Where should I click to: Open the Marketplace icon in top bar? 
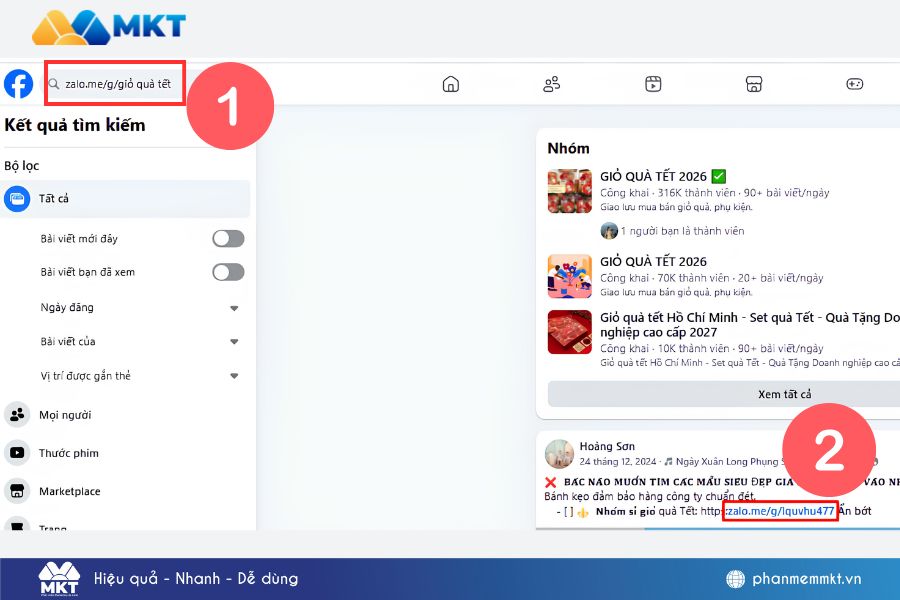coord(754,84)
